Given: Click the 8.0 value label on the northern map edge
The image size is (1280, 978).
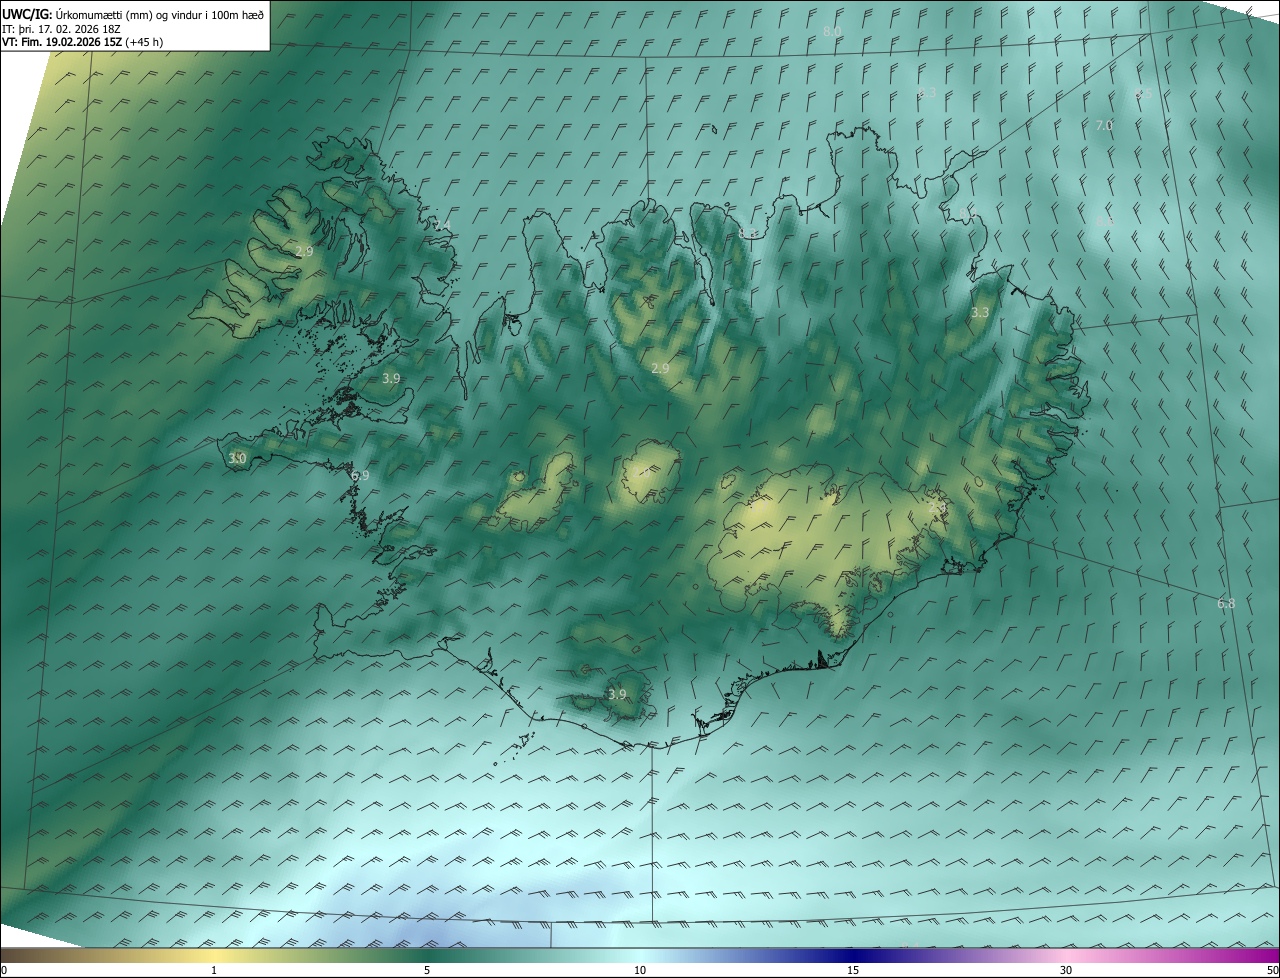Looking at the screenshot, I should (832, 31).
